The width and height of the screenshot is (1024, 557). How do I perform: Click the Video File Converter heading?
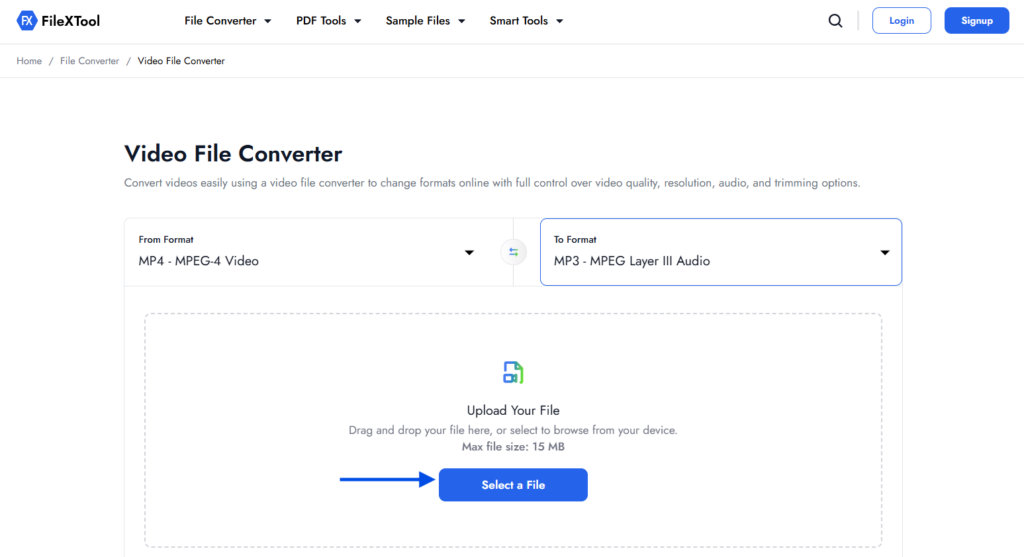[x=233, y=153]
